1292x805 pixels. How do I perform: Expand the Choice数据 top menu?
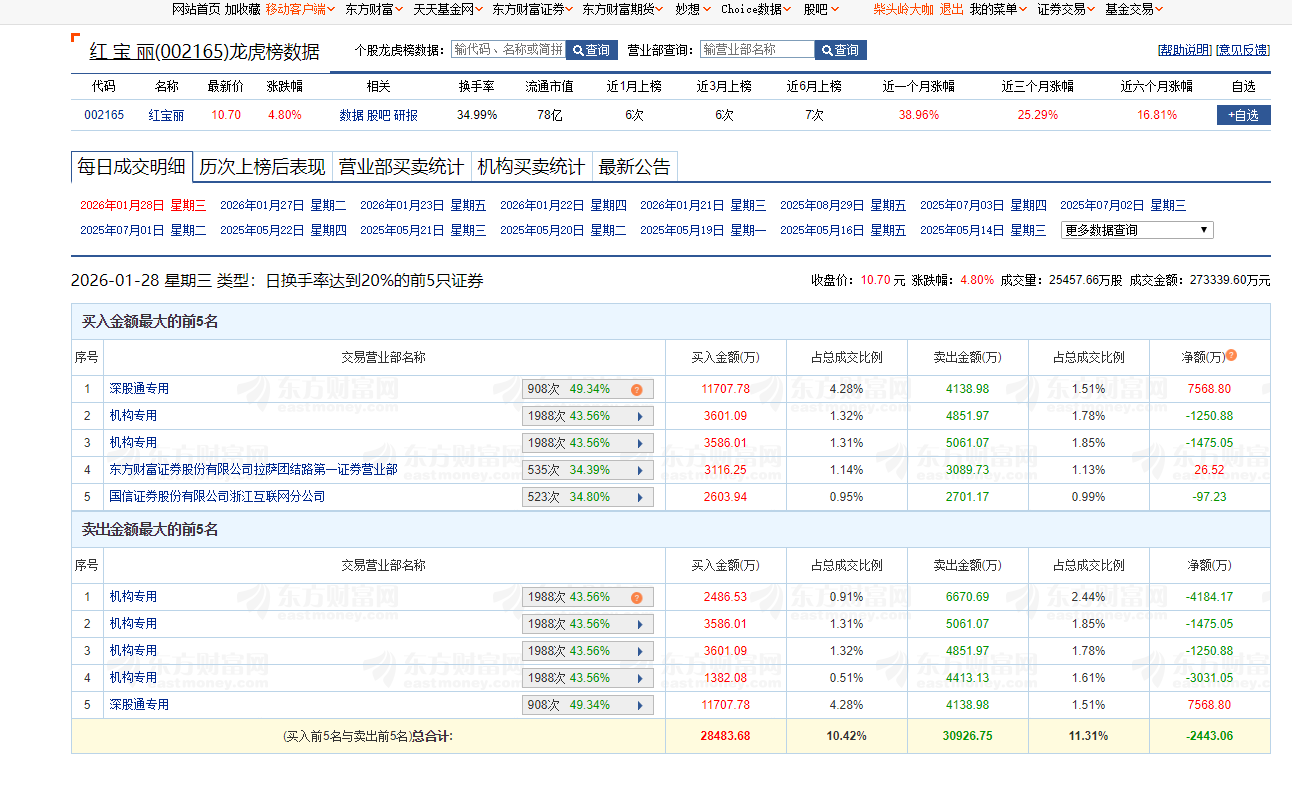tap(756, 9)
